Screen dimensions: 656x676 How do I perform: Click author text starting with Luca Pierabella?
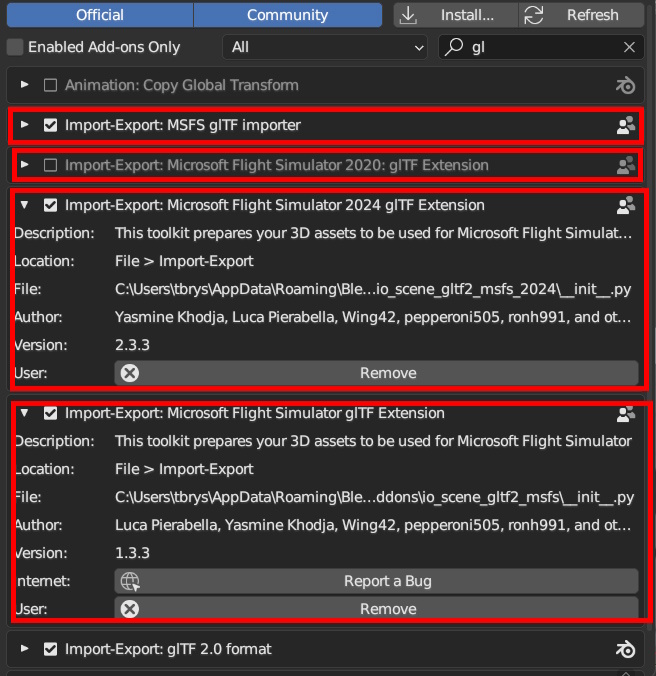373,525
